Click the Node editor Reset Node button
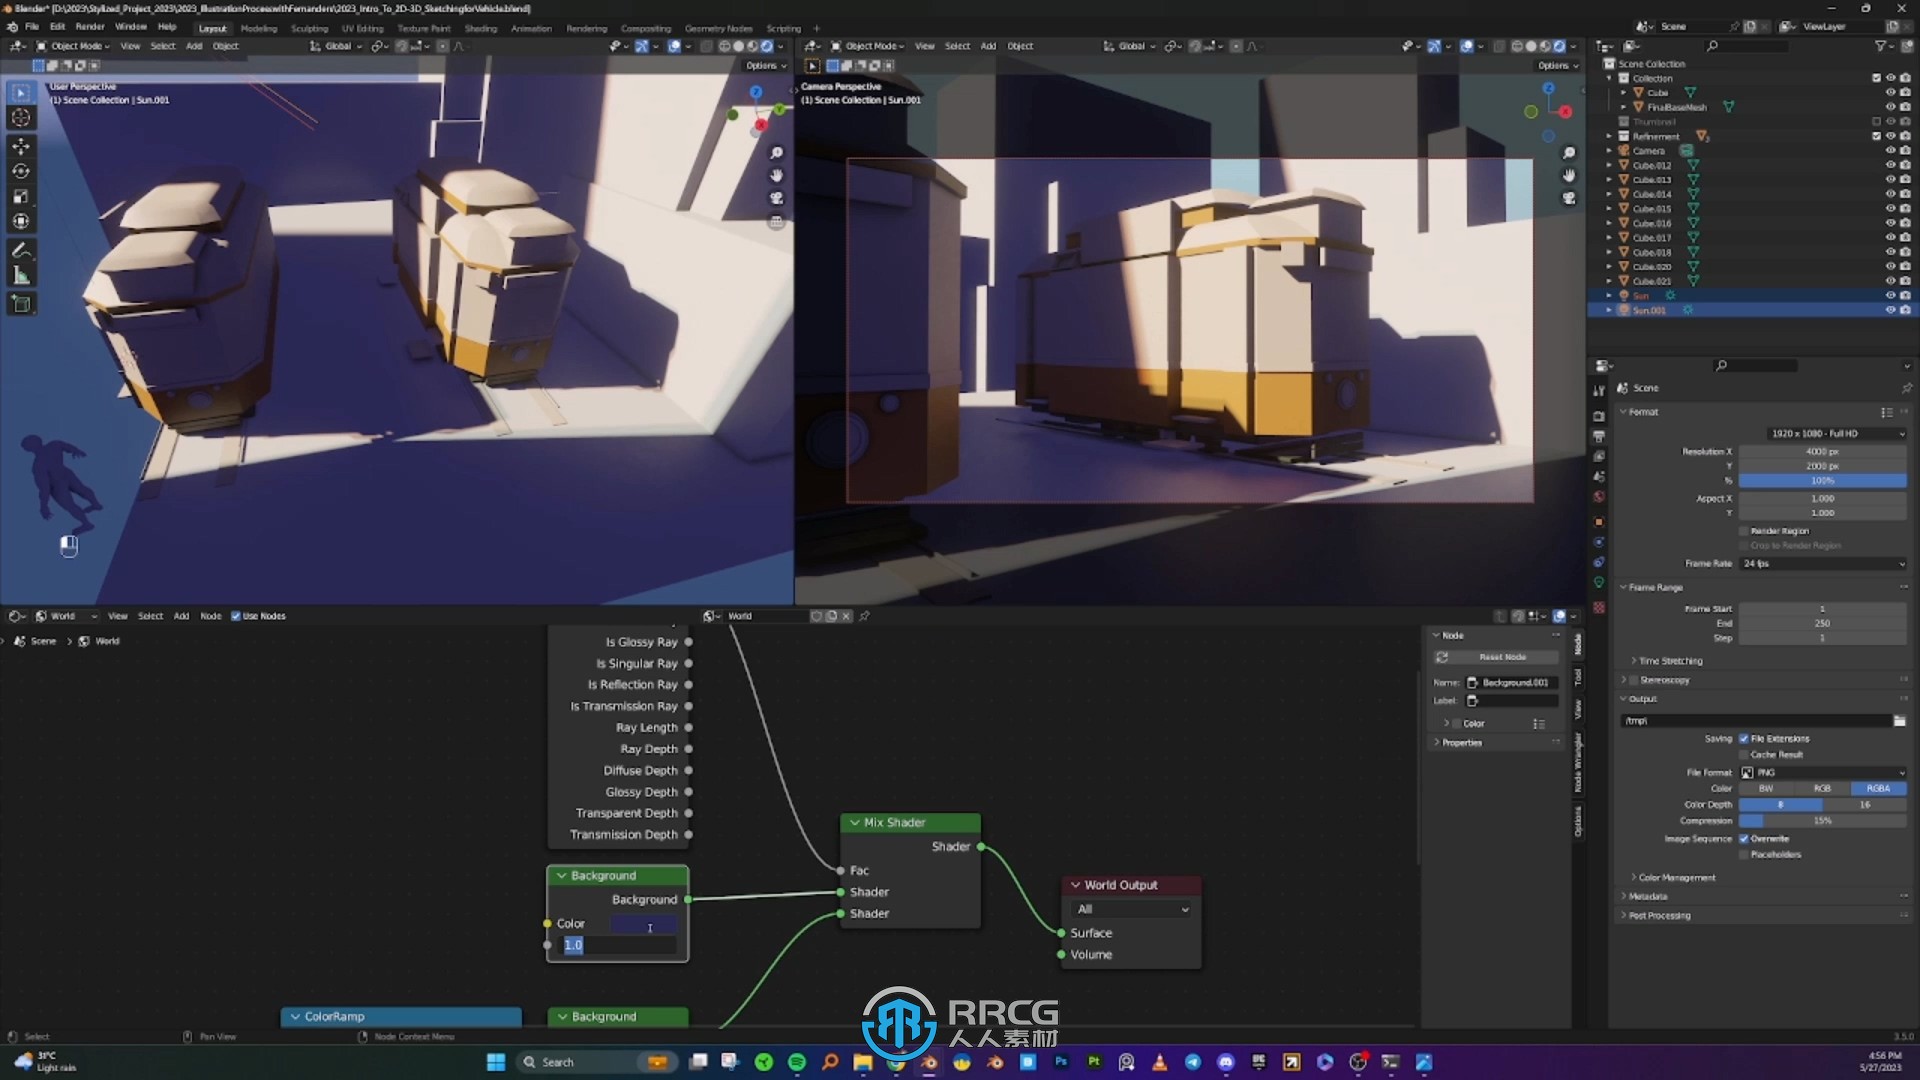This screenshot has width=1920, height=1080. click(x=1502, y=657)
